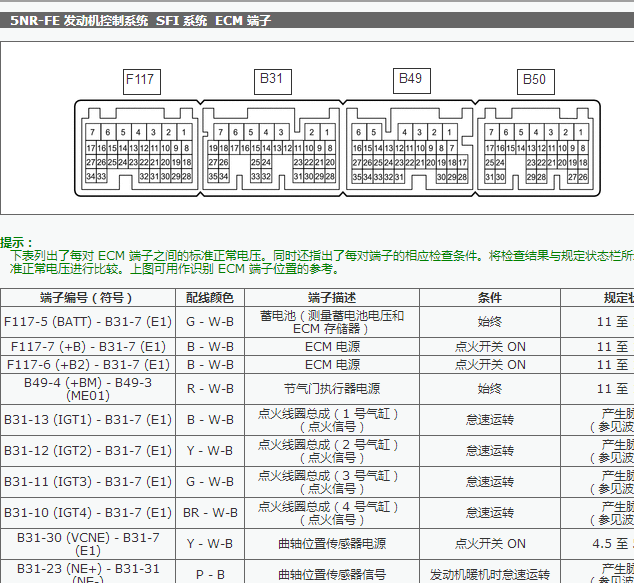634x583 pixels.
Task: Click the B50 connector label box
Action: 536,82
